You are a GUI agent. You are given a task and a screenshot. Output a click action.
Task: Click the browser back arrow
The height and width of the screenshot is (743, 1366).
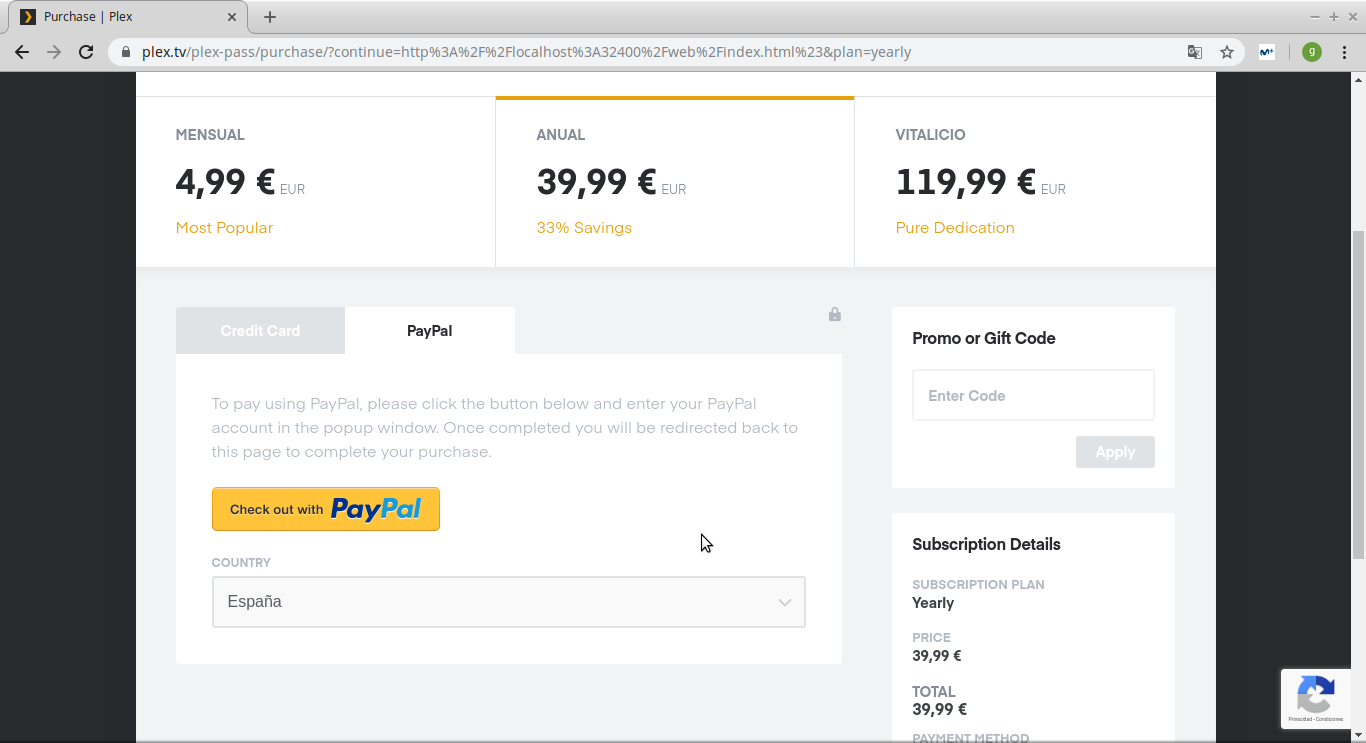point(22,52)
